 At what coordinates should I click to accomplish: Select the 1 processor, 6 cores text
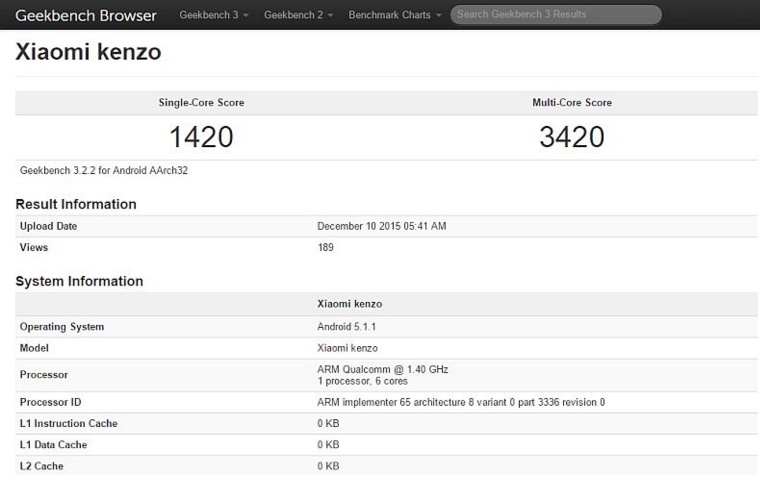coord(363,381)
